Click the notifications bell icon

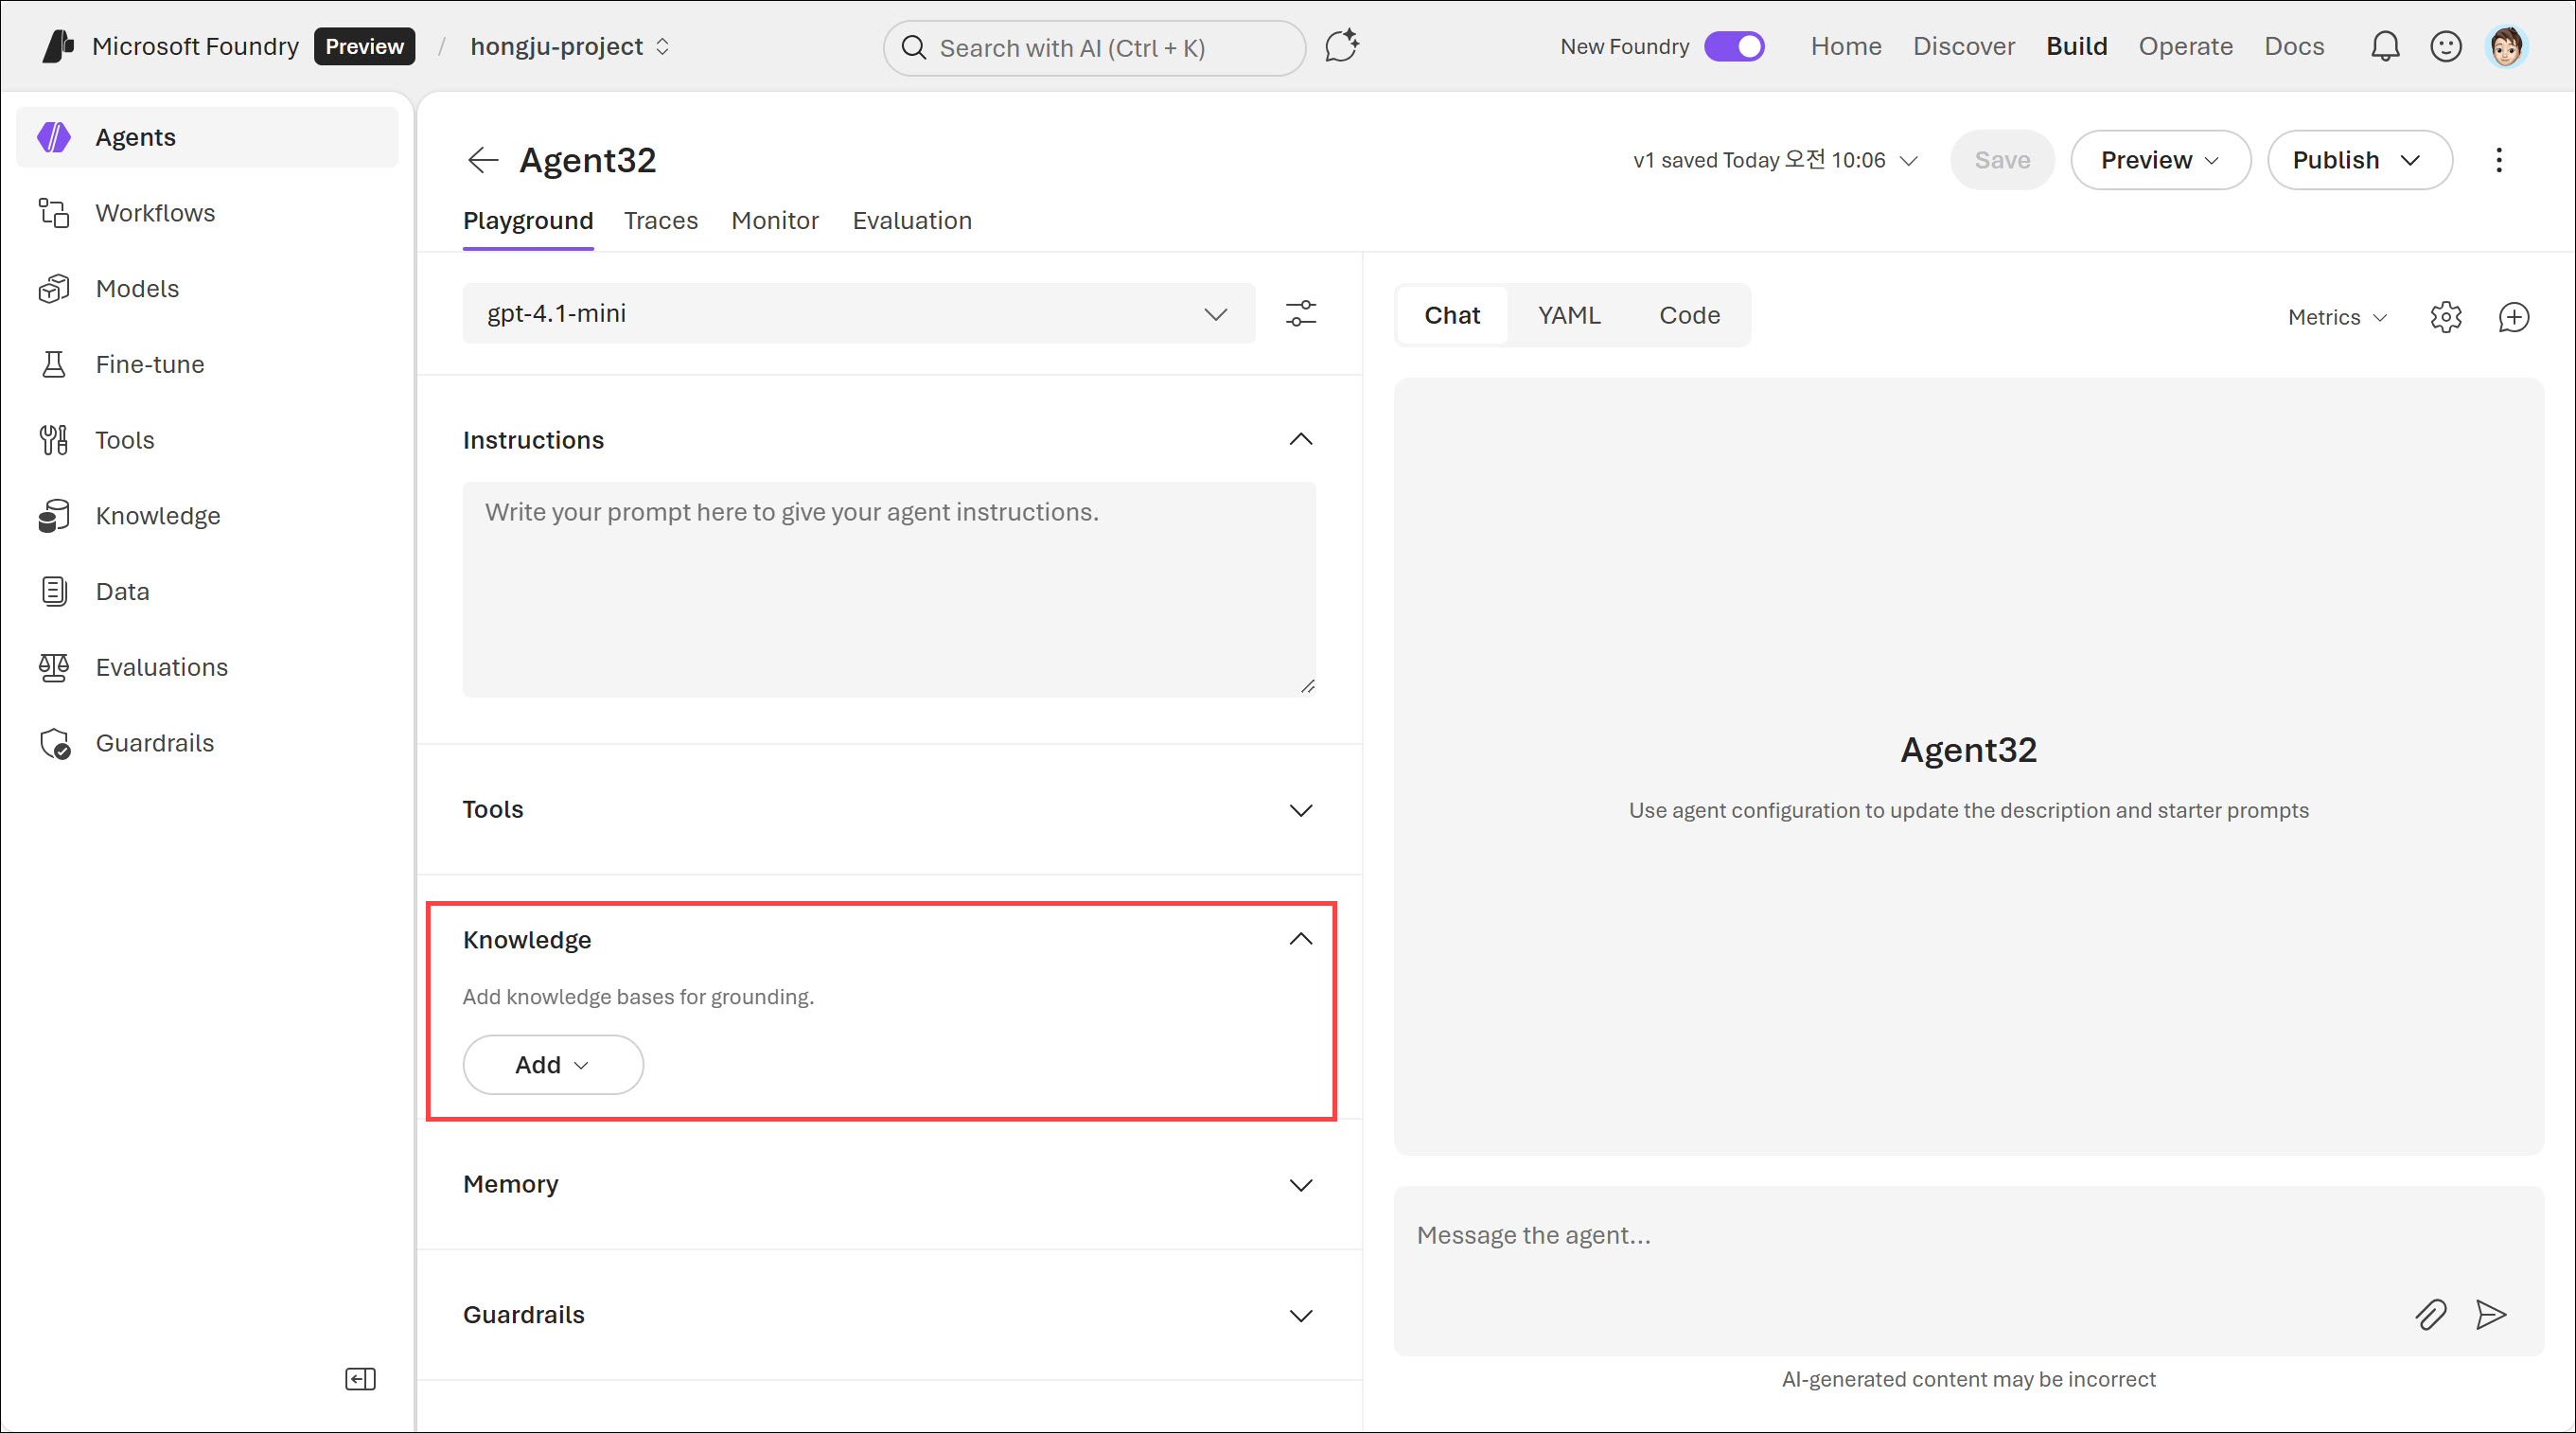point(2385,47)
